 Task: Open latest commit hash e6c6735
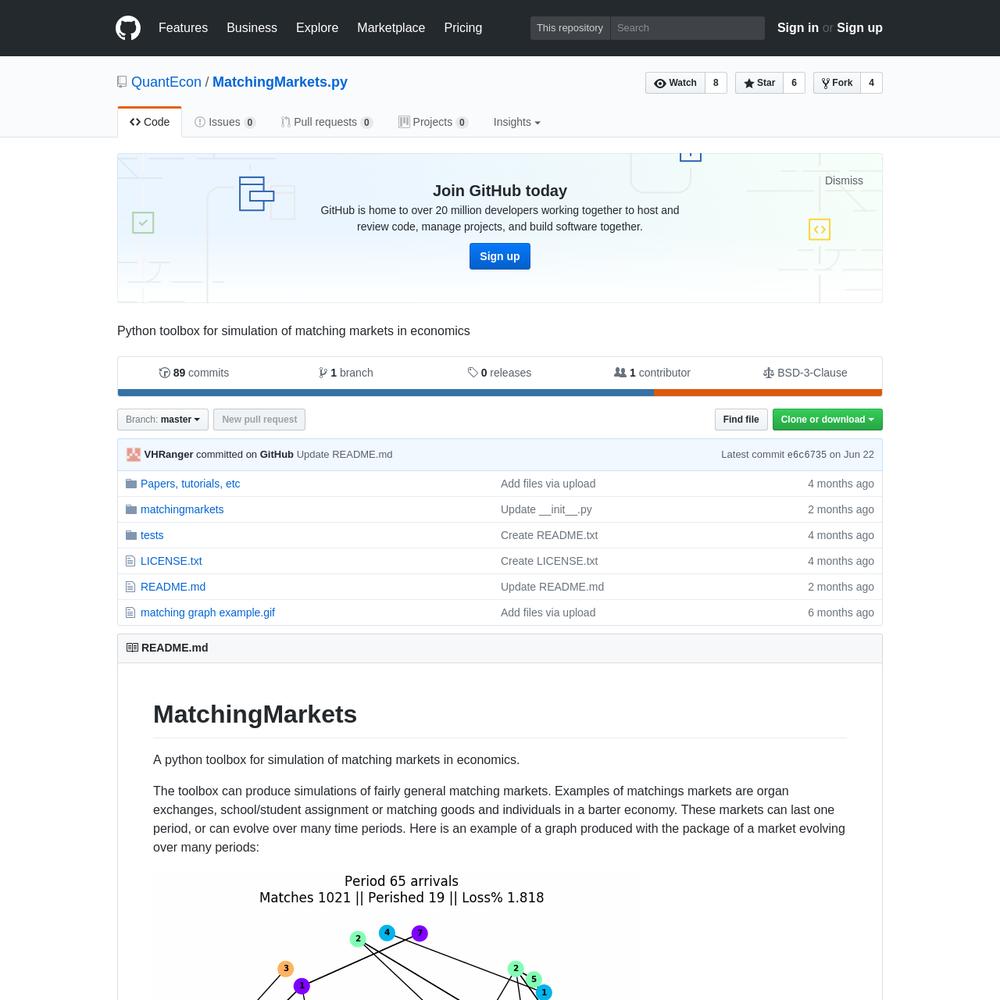(x=806, y=454)
